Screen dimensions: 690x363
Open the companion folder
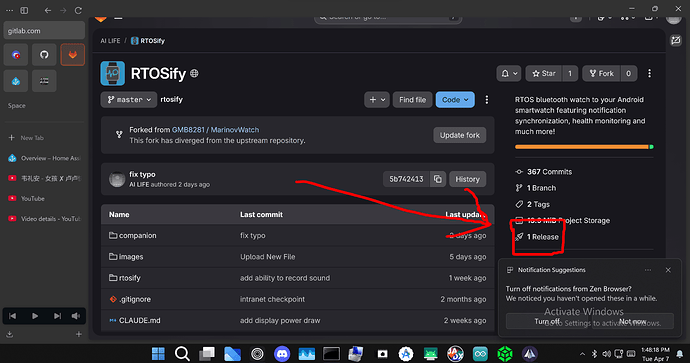click(x=137, y=235)
